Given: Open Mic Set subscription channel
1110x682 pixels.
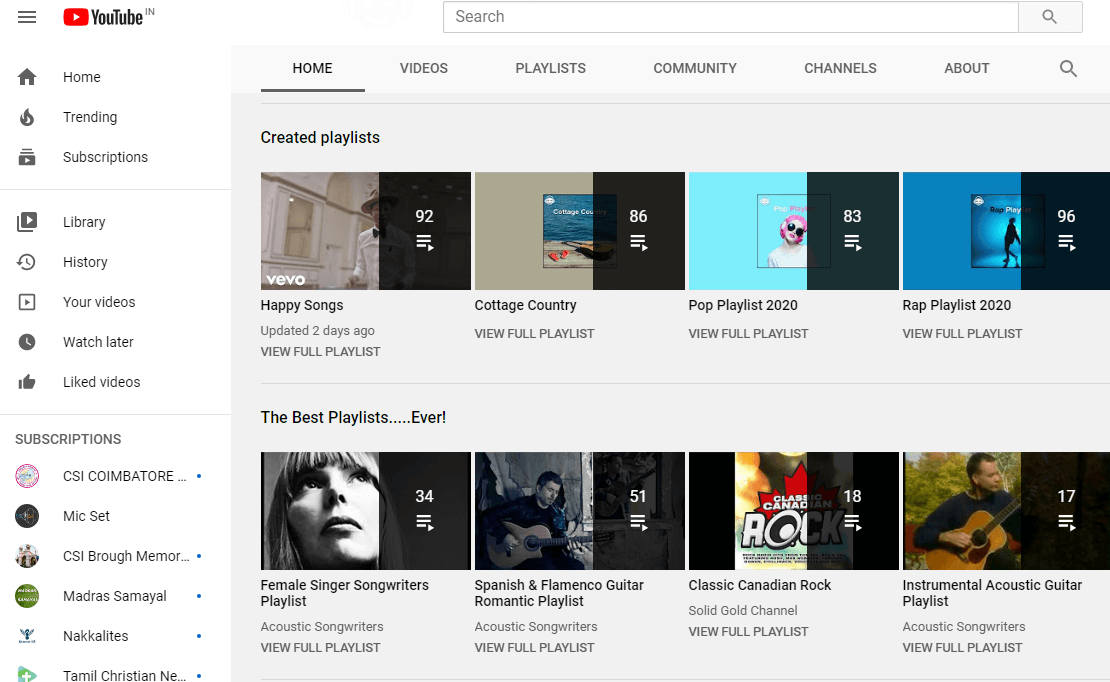Looking at the screenshot, I should tap(86, 516).
